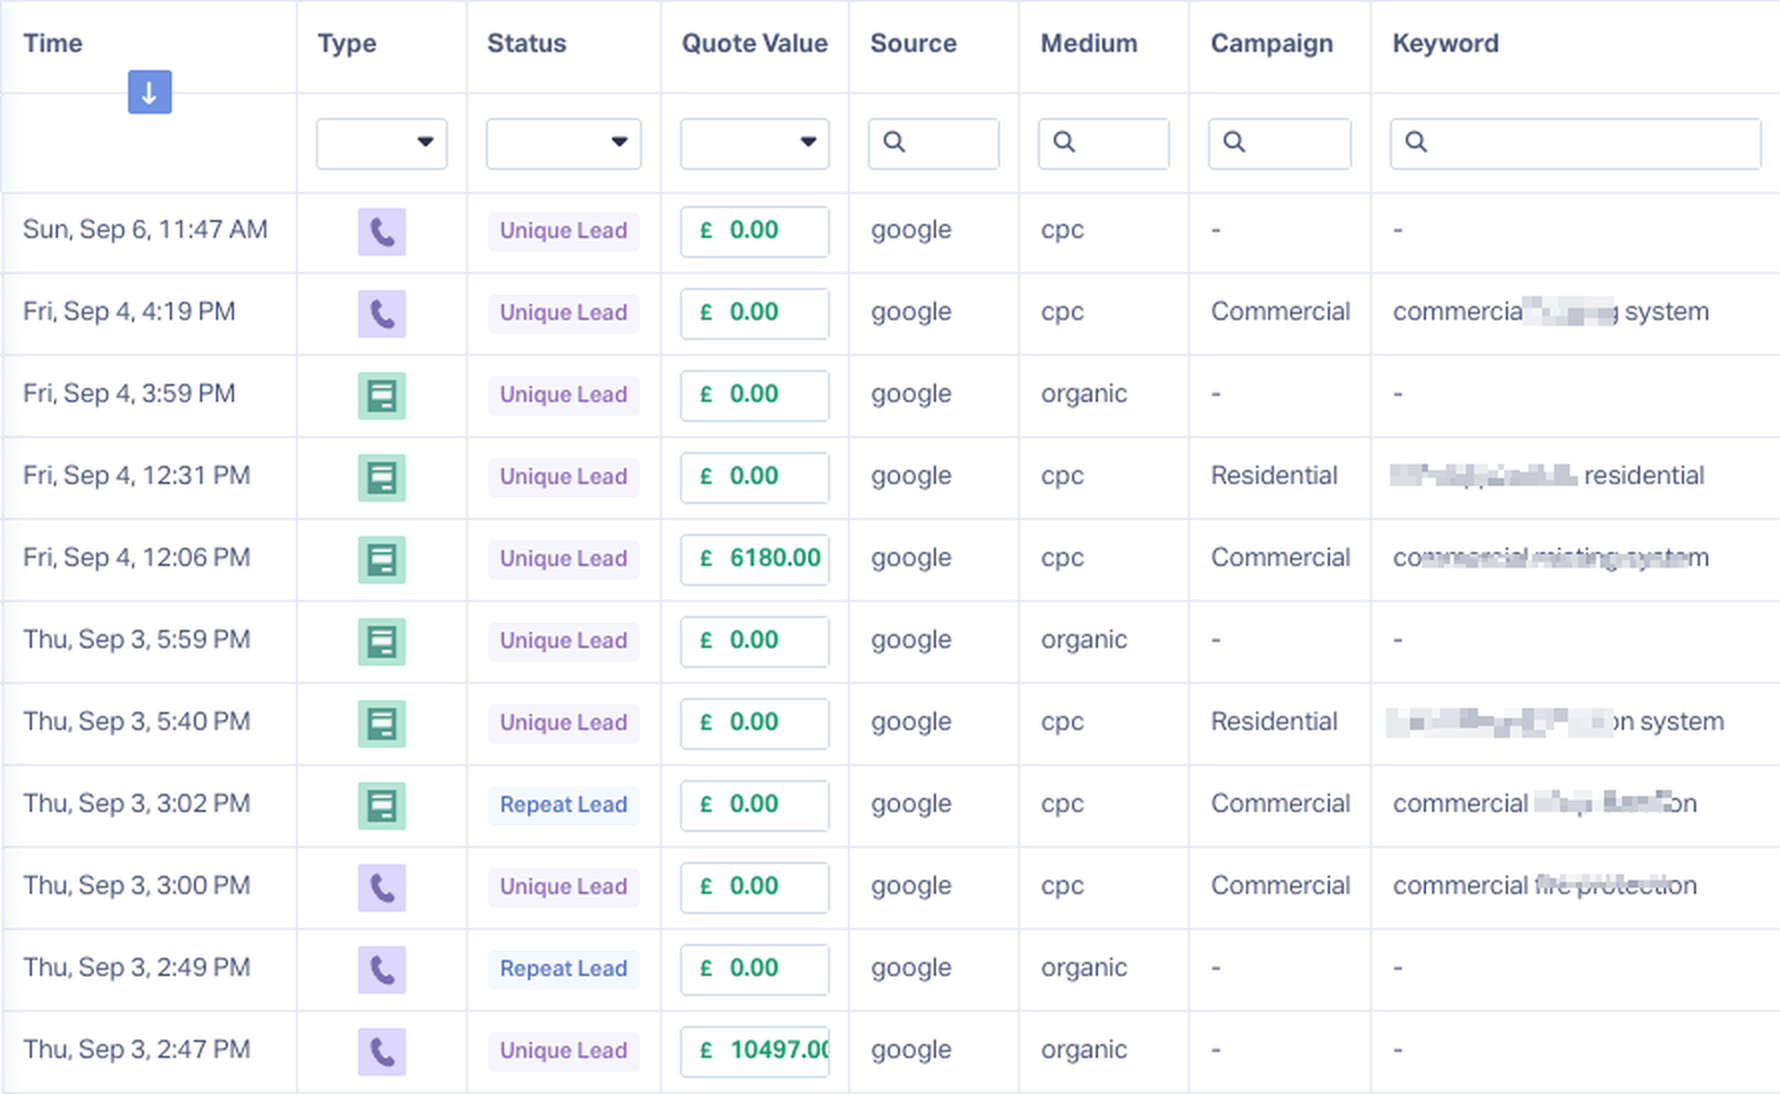Viewport: 1780px width, 1094px height.
Task: Open the form icon for Thu, Sep 3, 3:02 PM
Action: 382,806
